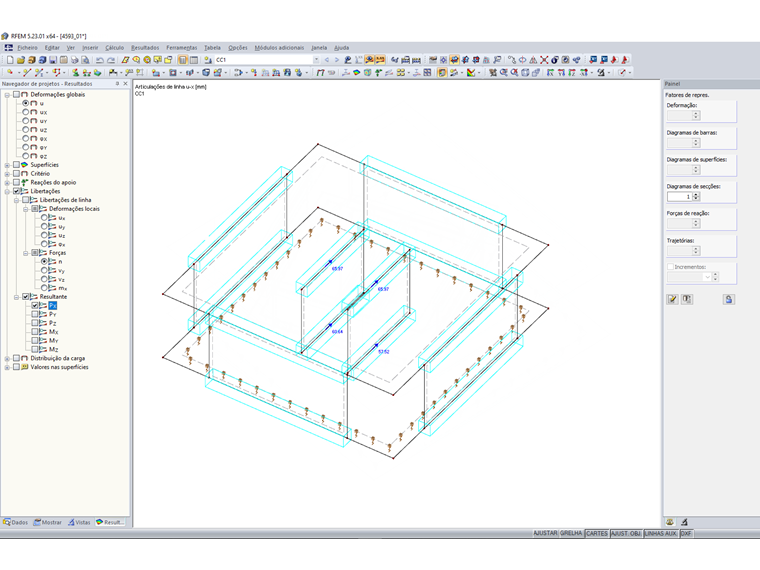760x570 pixels.
Task: Expand the Reações do apoio tree node
Action: pos(7,183)
